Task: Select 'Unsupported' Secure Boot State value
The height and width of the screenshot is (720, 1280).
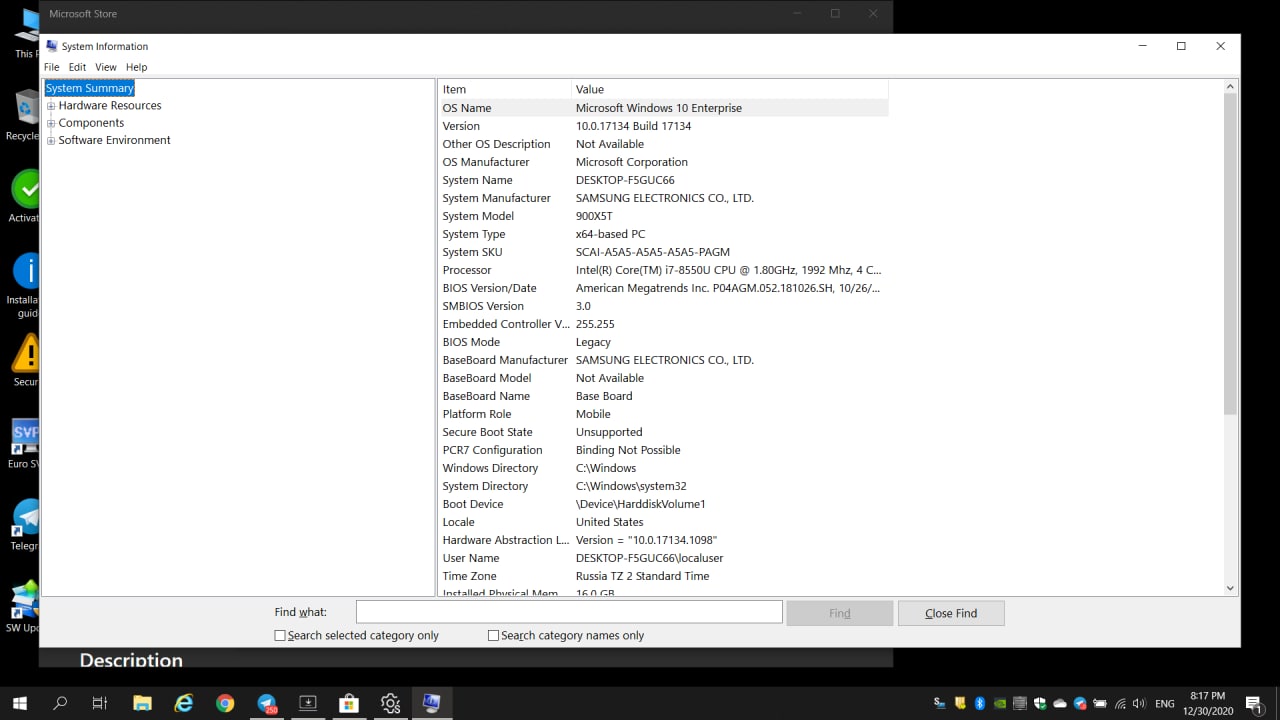Action: [609, 432]
